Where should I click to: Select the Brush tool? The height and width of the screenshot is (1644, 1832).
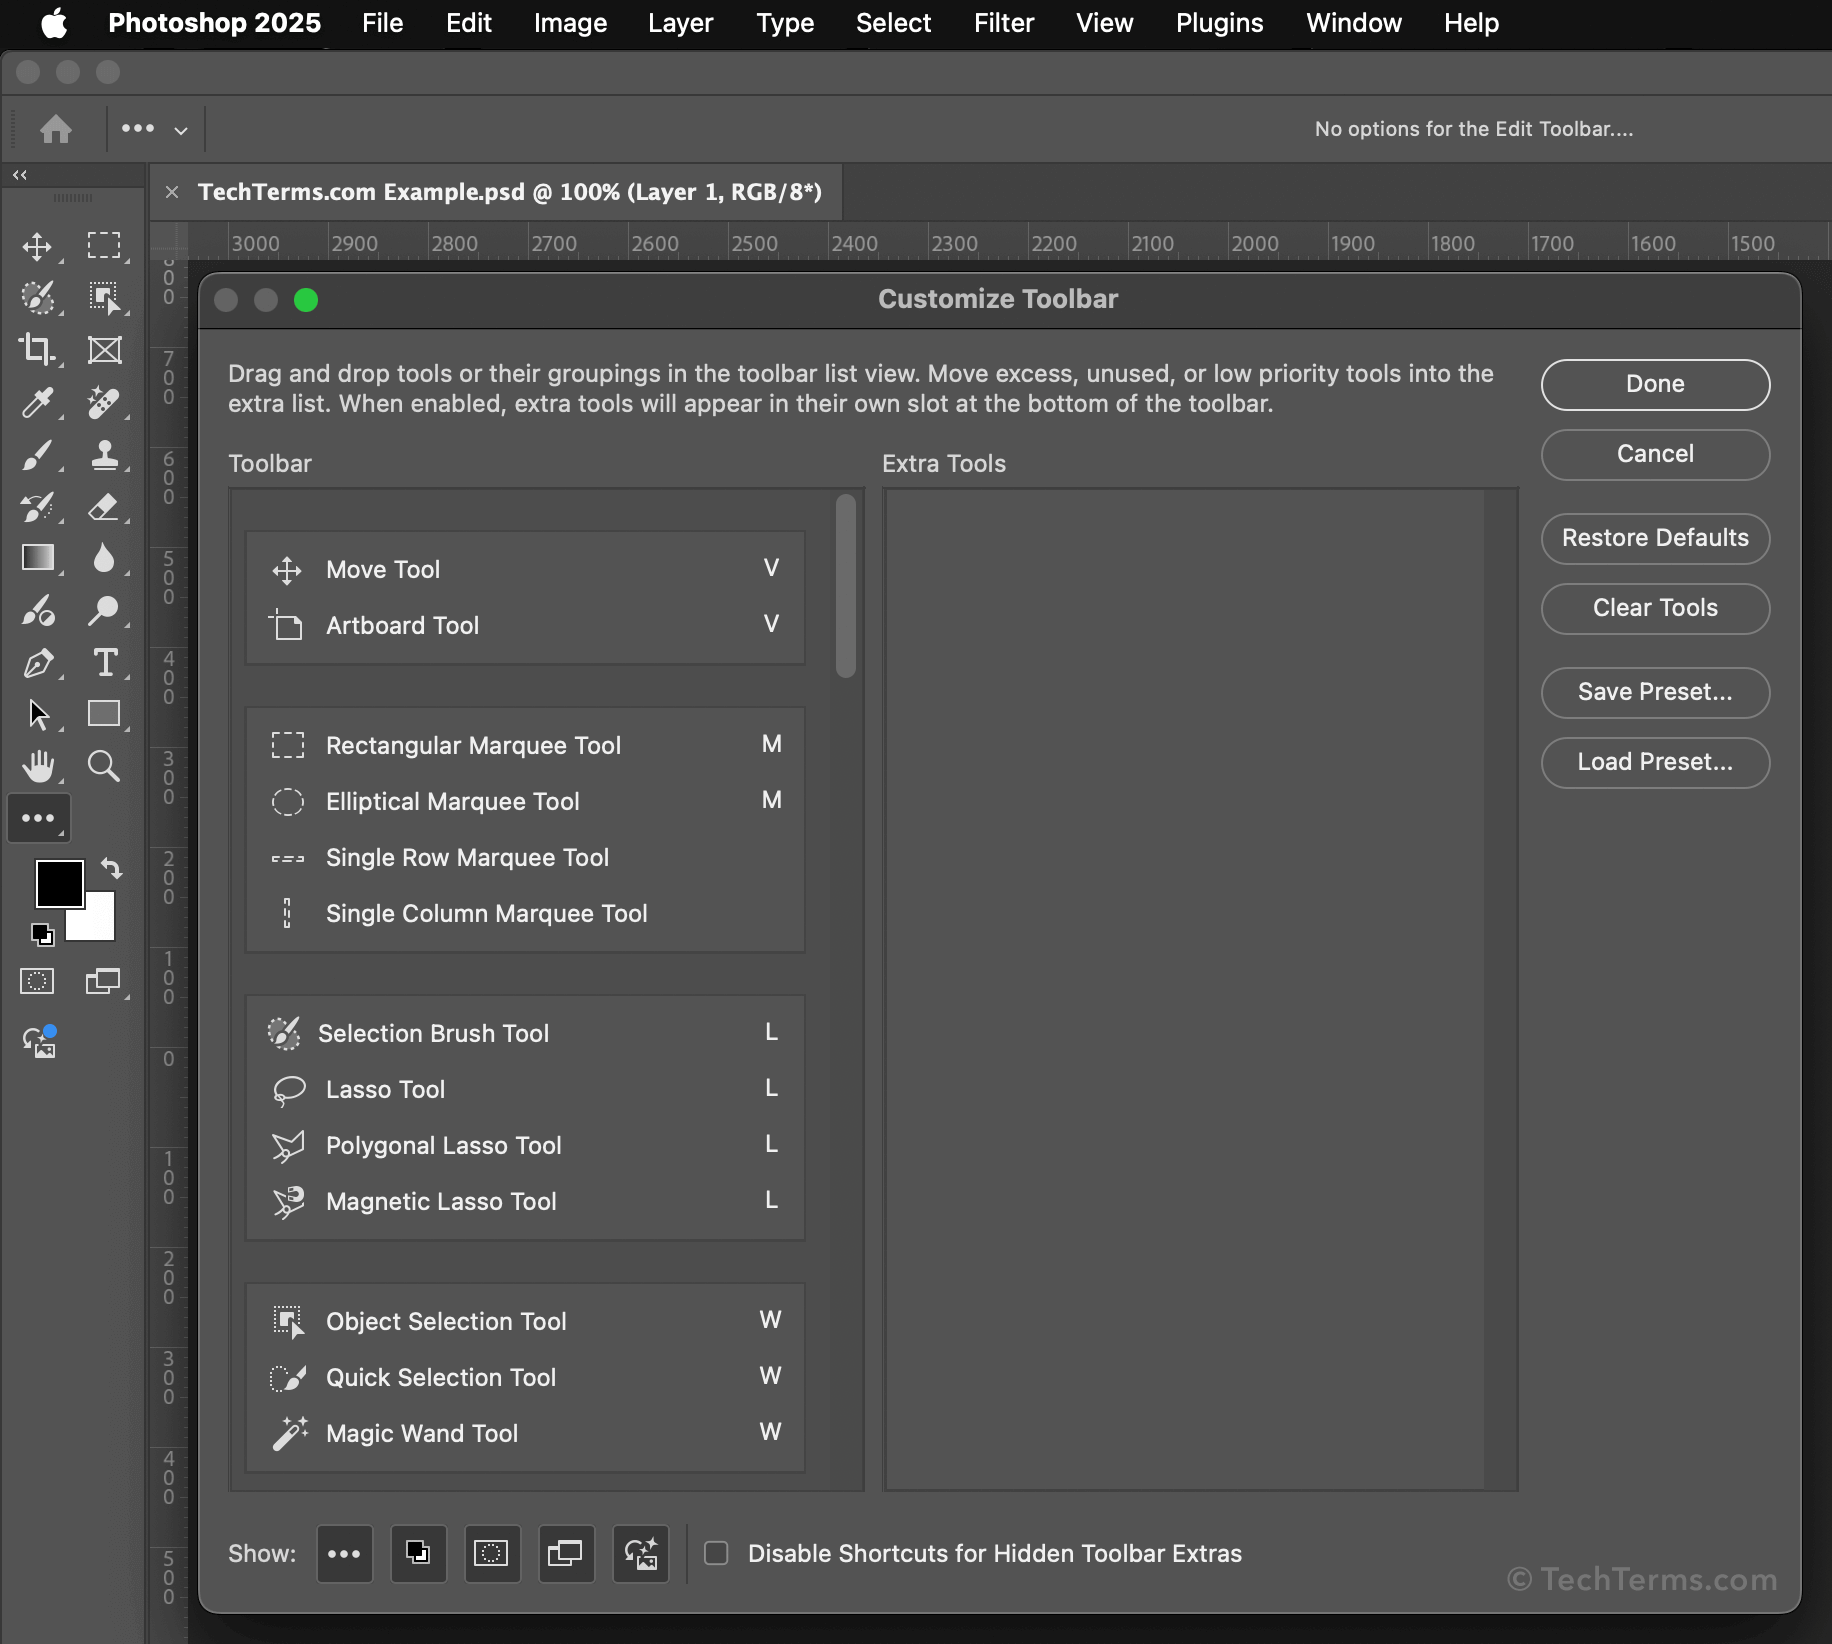(37, 455)
